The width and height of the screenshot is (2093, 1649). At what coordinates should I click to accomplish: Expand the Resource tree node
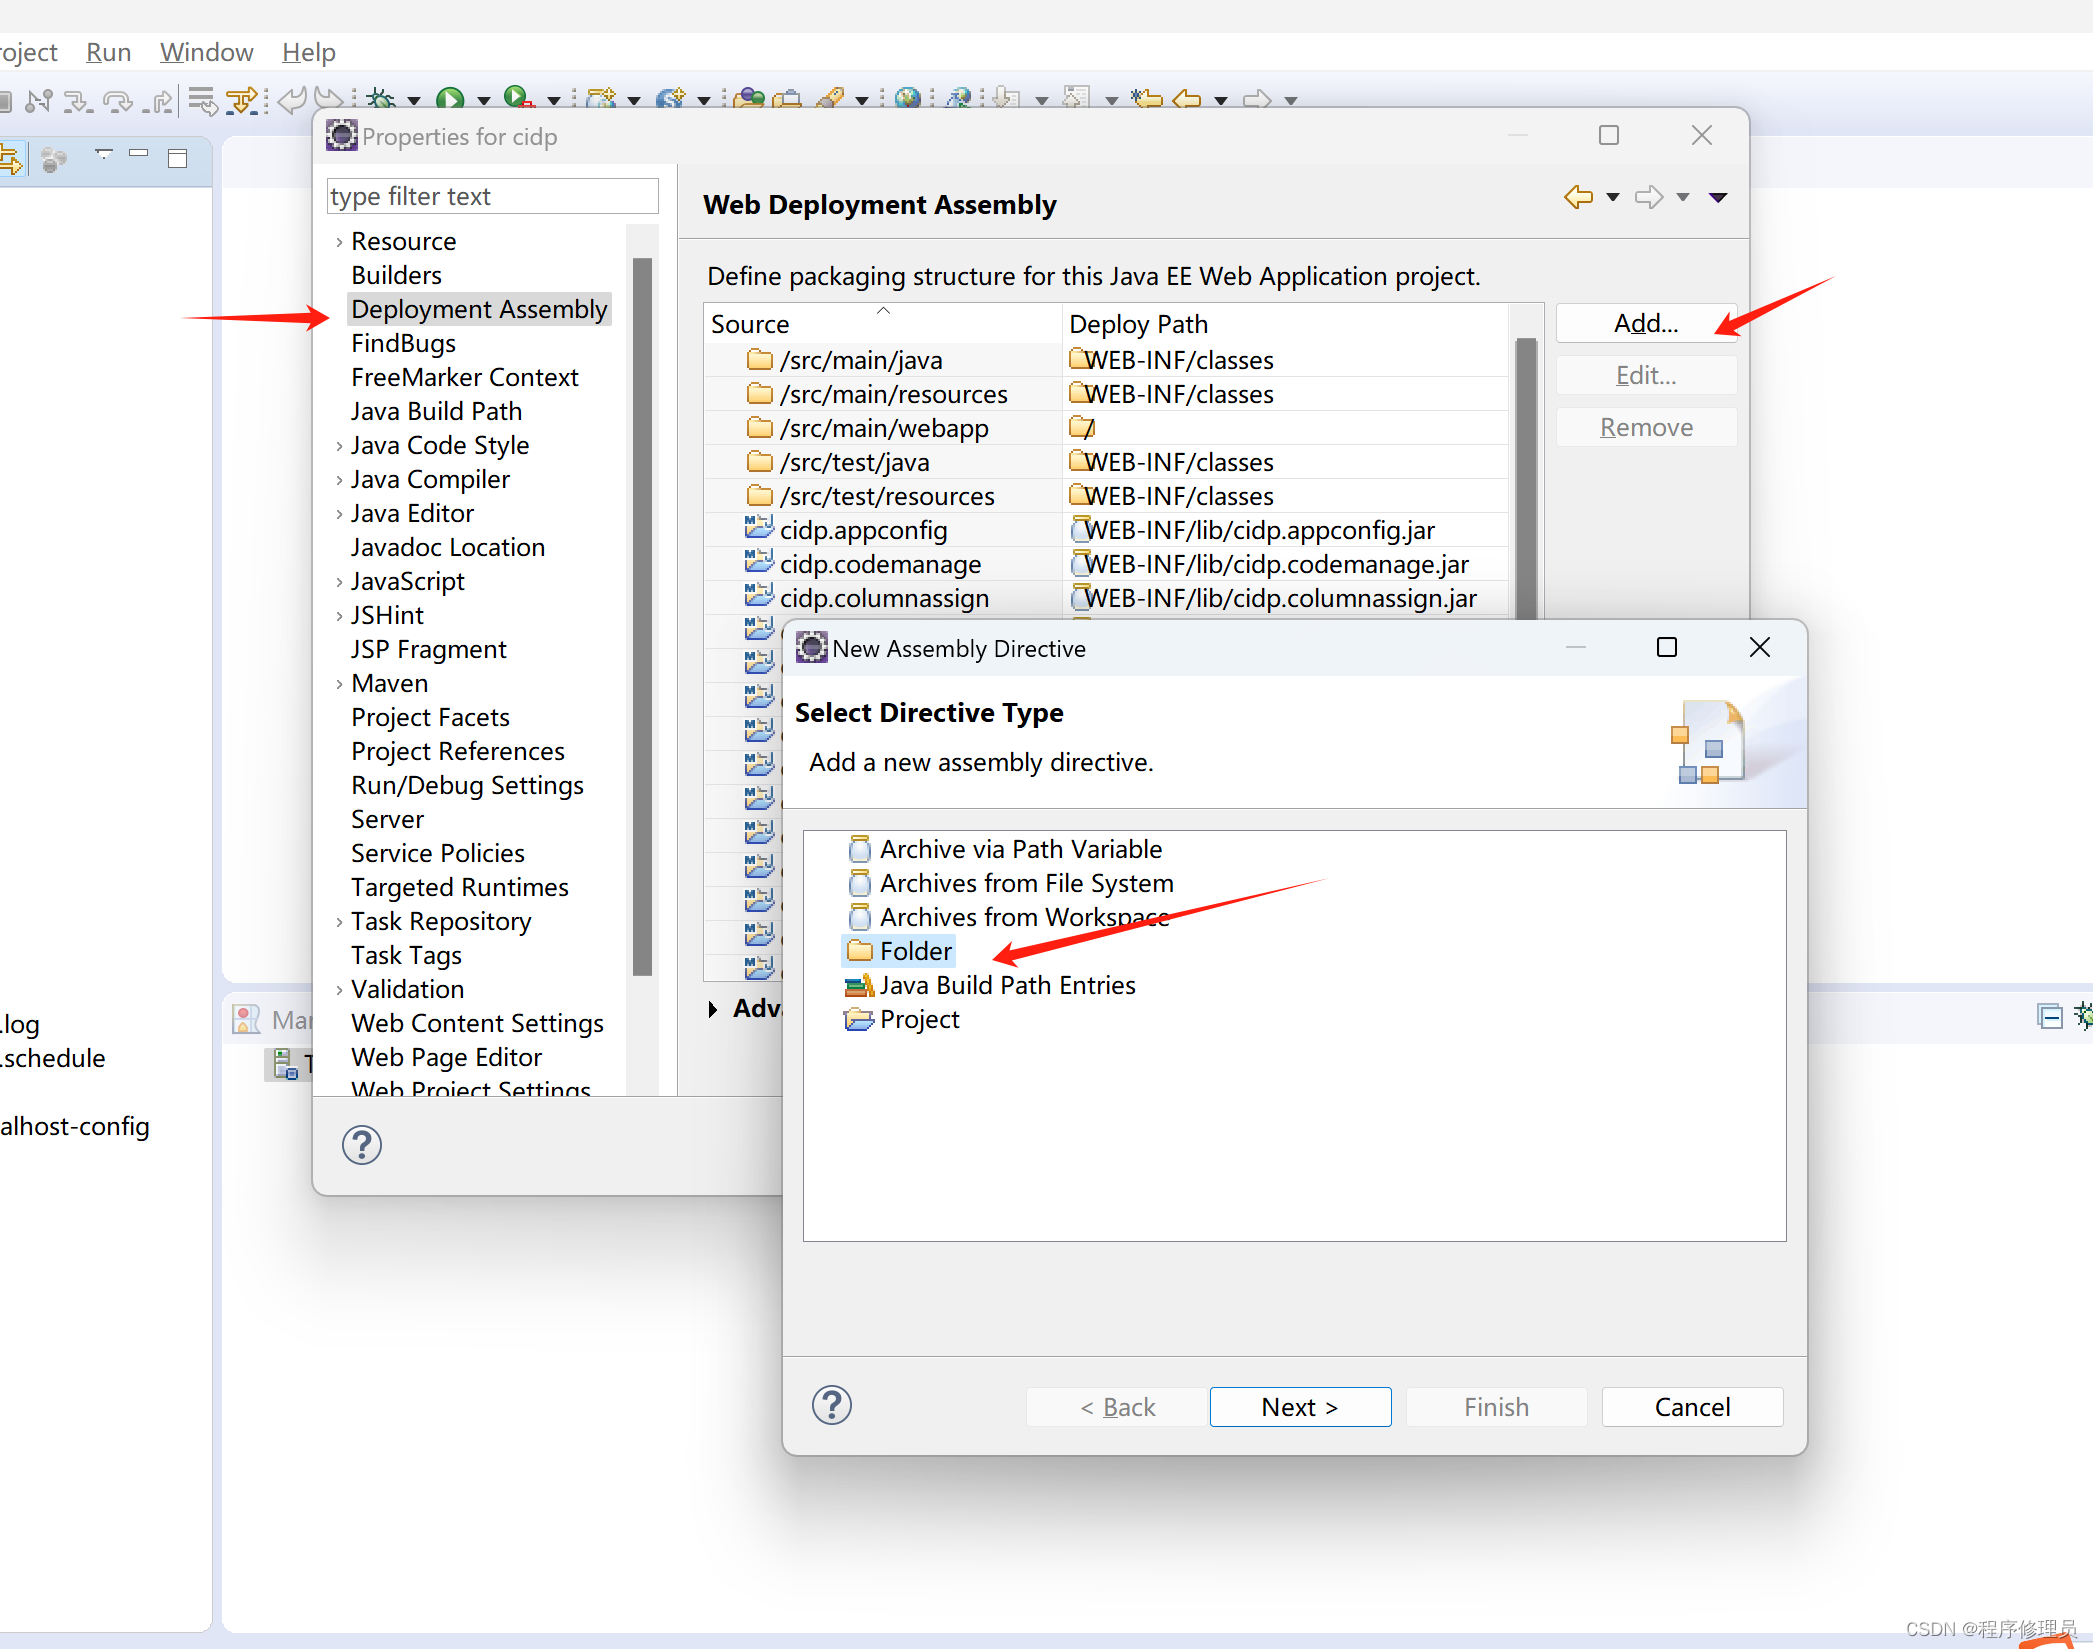click(x=339, y=242)
